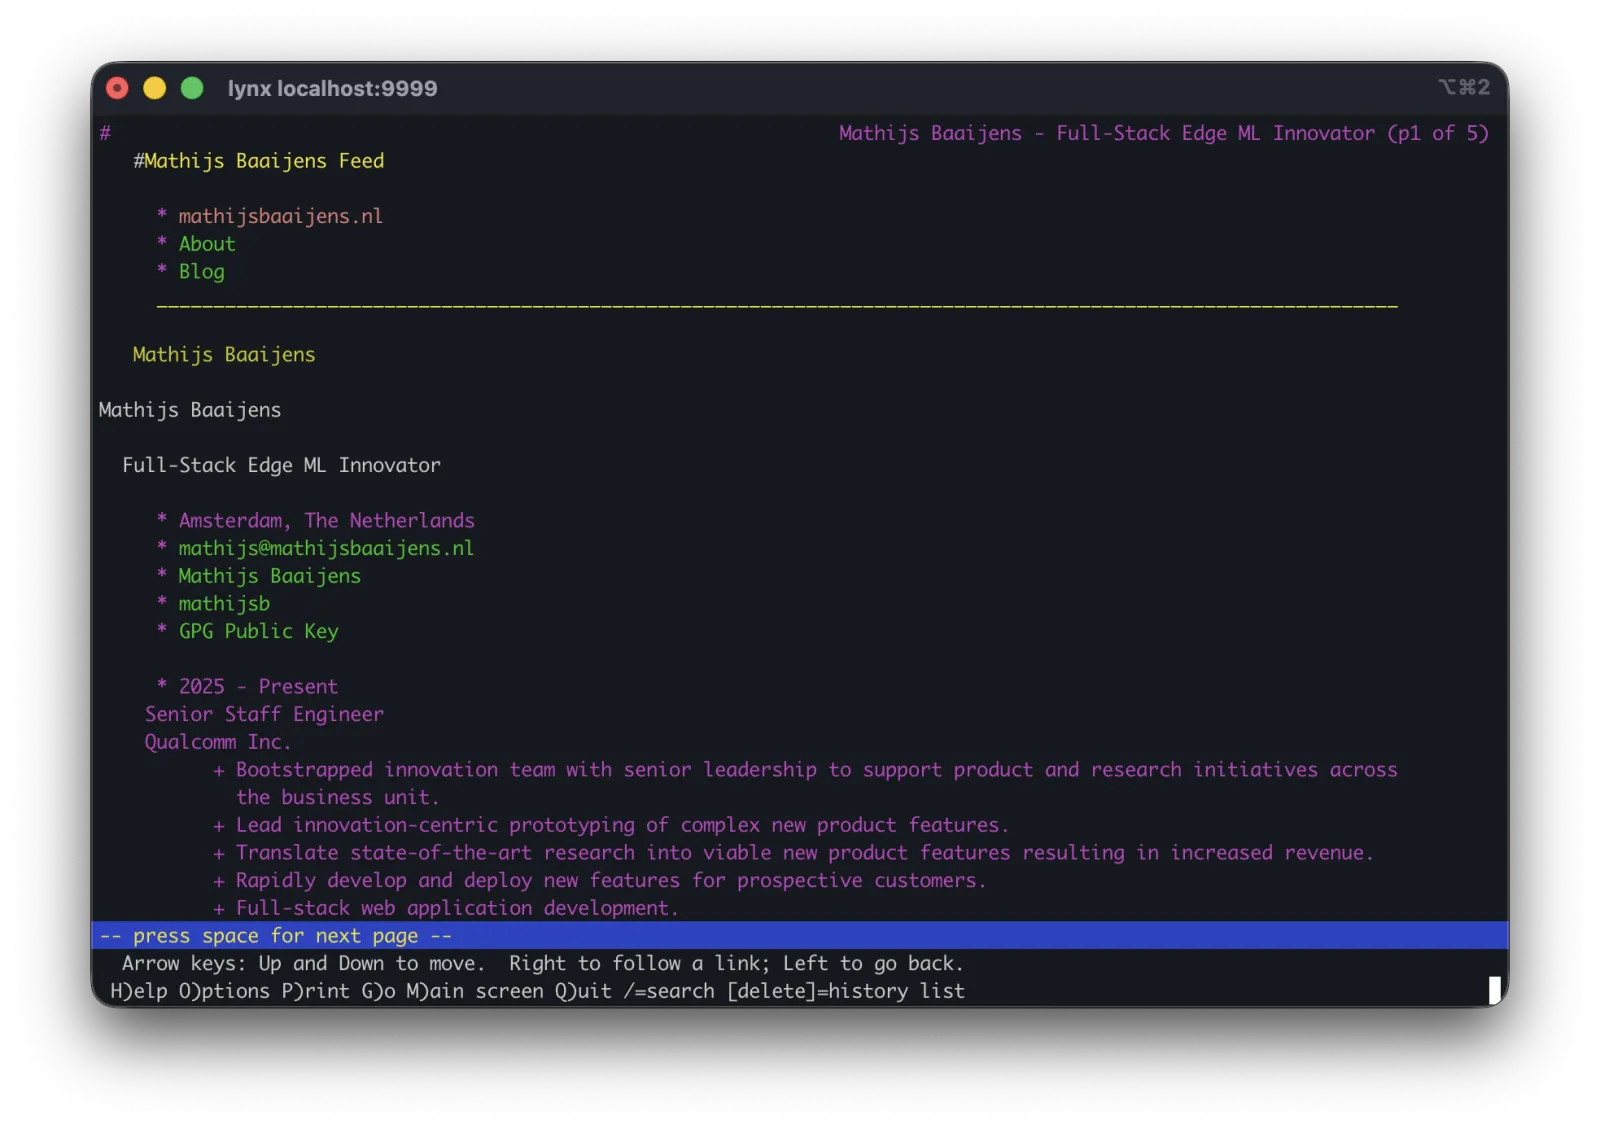The width and height of the screenshot is (1600, 1128).
Task: Follow the About link
Action: [x=206, y=243]
